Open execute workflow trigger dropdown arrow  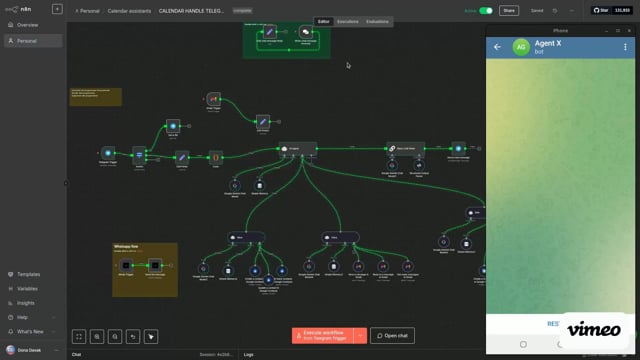click(360, 336)
